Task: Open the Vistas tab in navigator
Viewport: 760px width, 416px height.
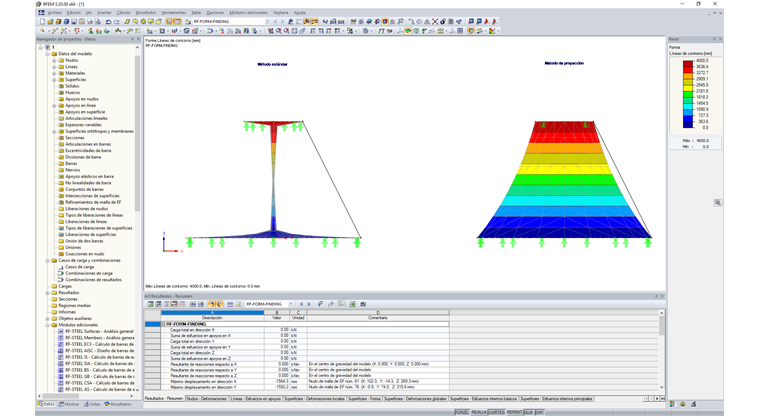Action: click(x=92, y=404)
